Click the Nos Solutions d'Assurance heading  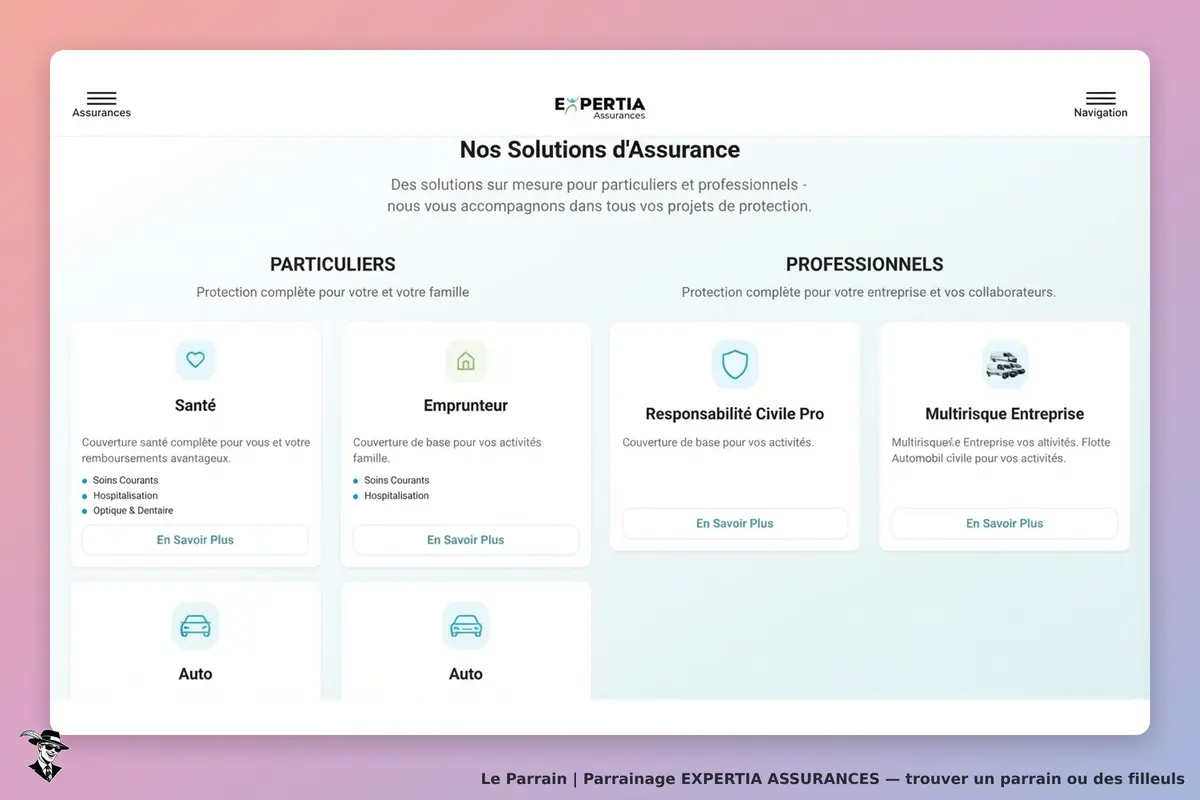tap(600, 150)
